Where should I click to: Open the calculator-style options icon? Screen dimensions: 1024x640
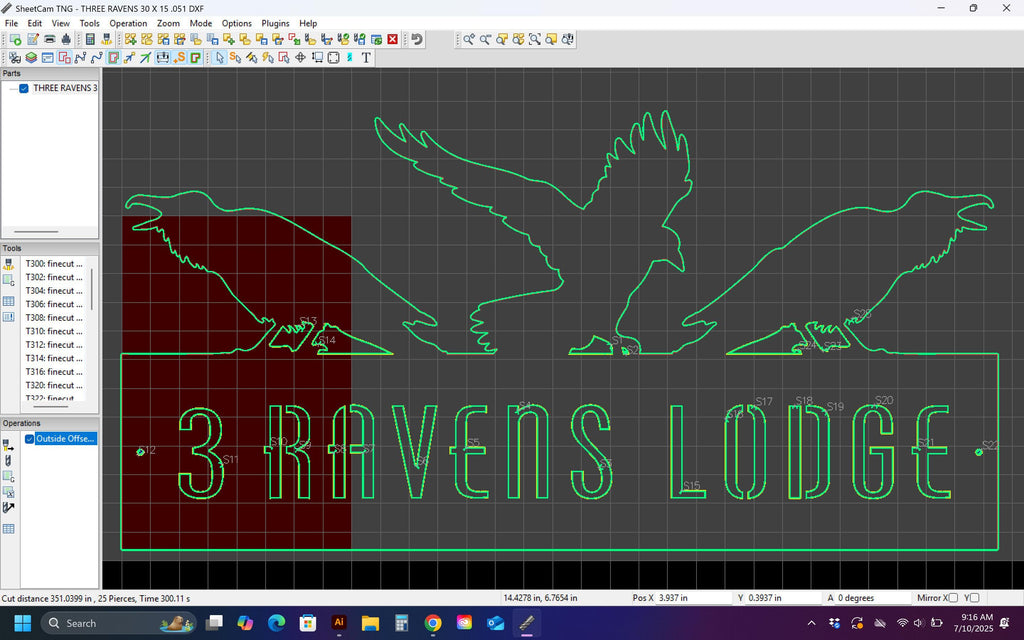pyautogui.click(x=90, y=39)
